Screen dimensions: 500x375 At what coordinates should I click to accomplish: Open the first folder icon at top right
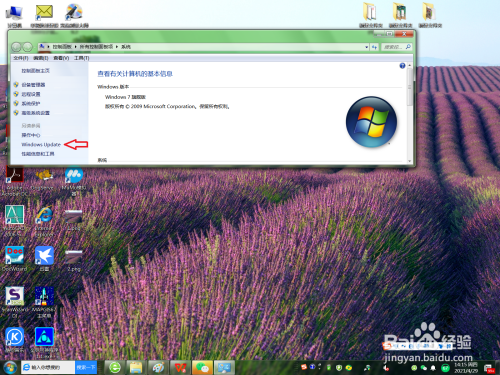tap(370, 15)
